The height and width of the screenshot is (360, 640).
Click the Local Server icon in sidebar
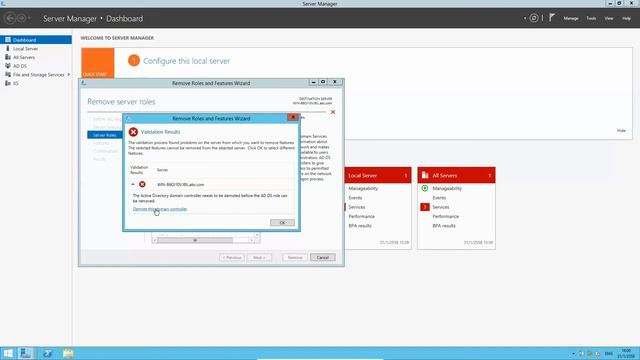[x=8, y=48]
